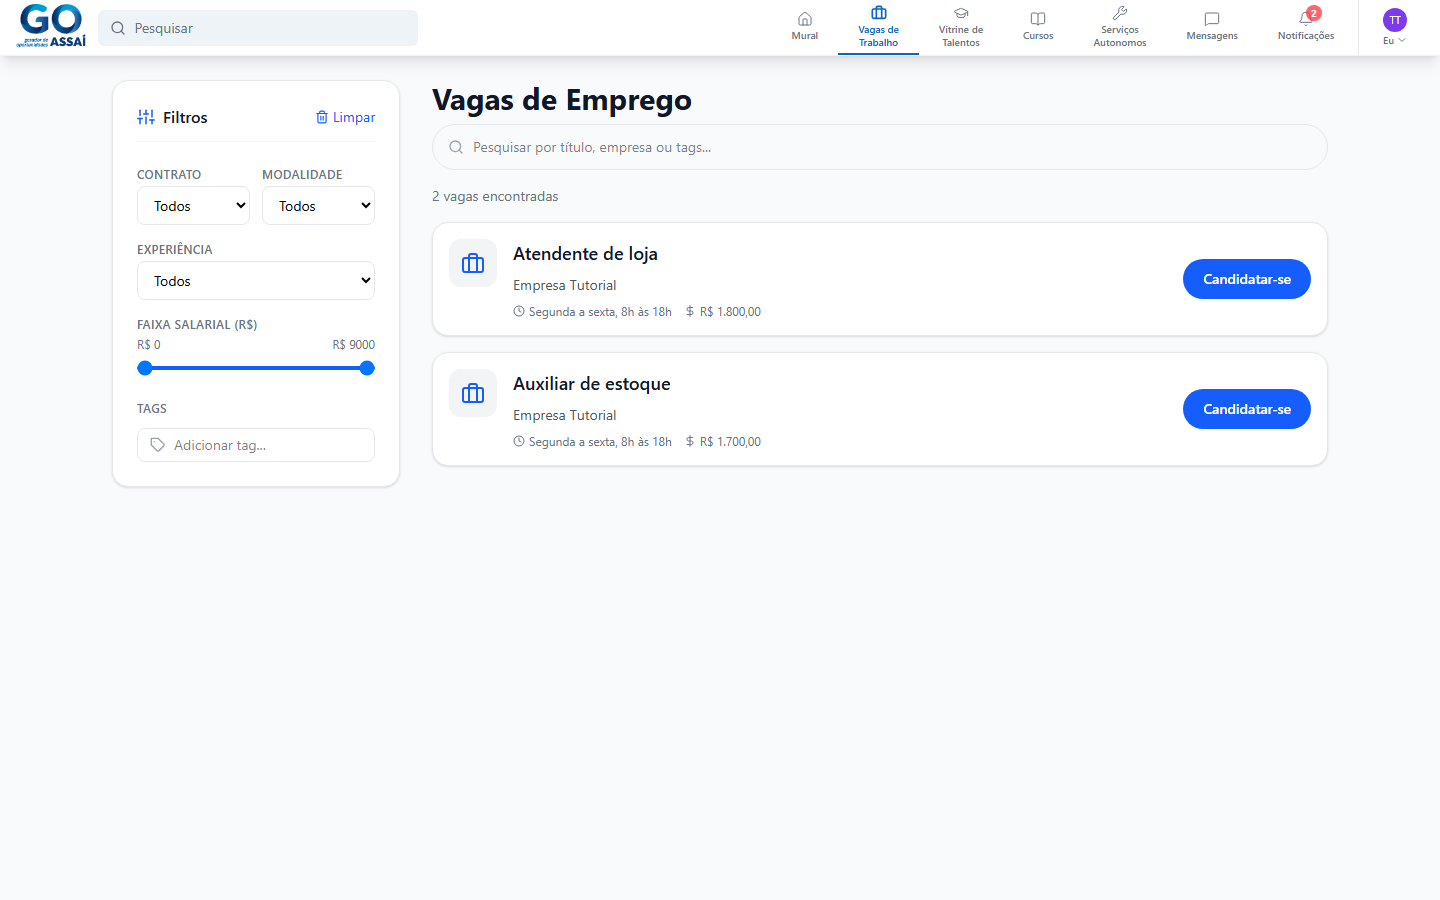Image resolution: width=1440 pixels, height=900 pixels.
Task: Open the Auxiliar de estoque job title
Action: click(592, 384)
